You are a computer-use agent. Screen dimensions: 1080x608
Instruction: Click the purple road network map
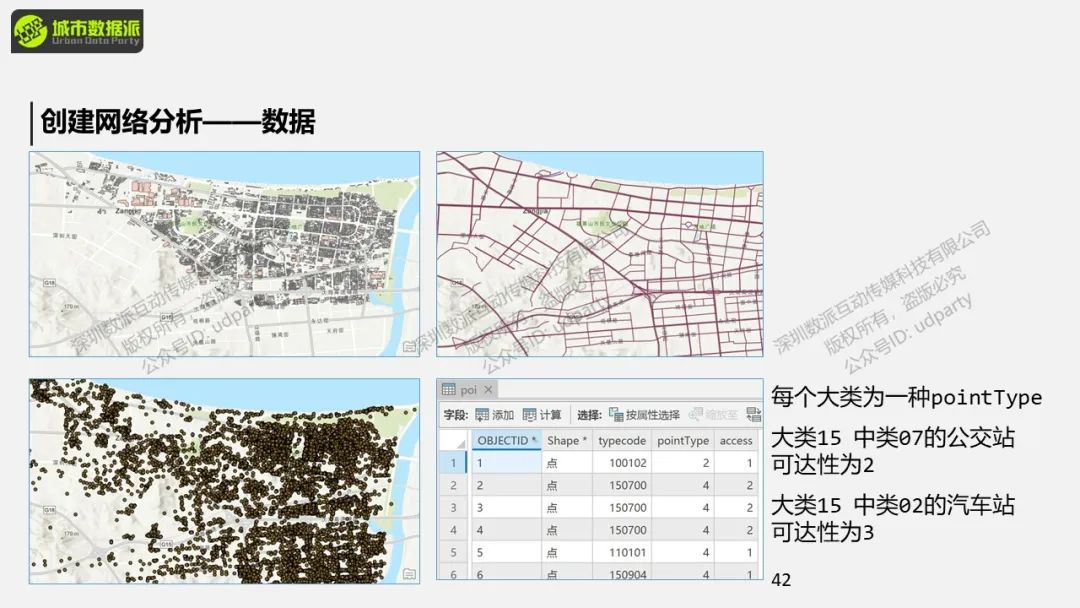pyautogui.click(x=600, y=254)
